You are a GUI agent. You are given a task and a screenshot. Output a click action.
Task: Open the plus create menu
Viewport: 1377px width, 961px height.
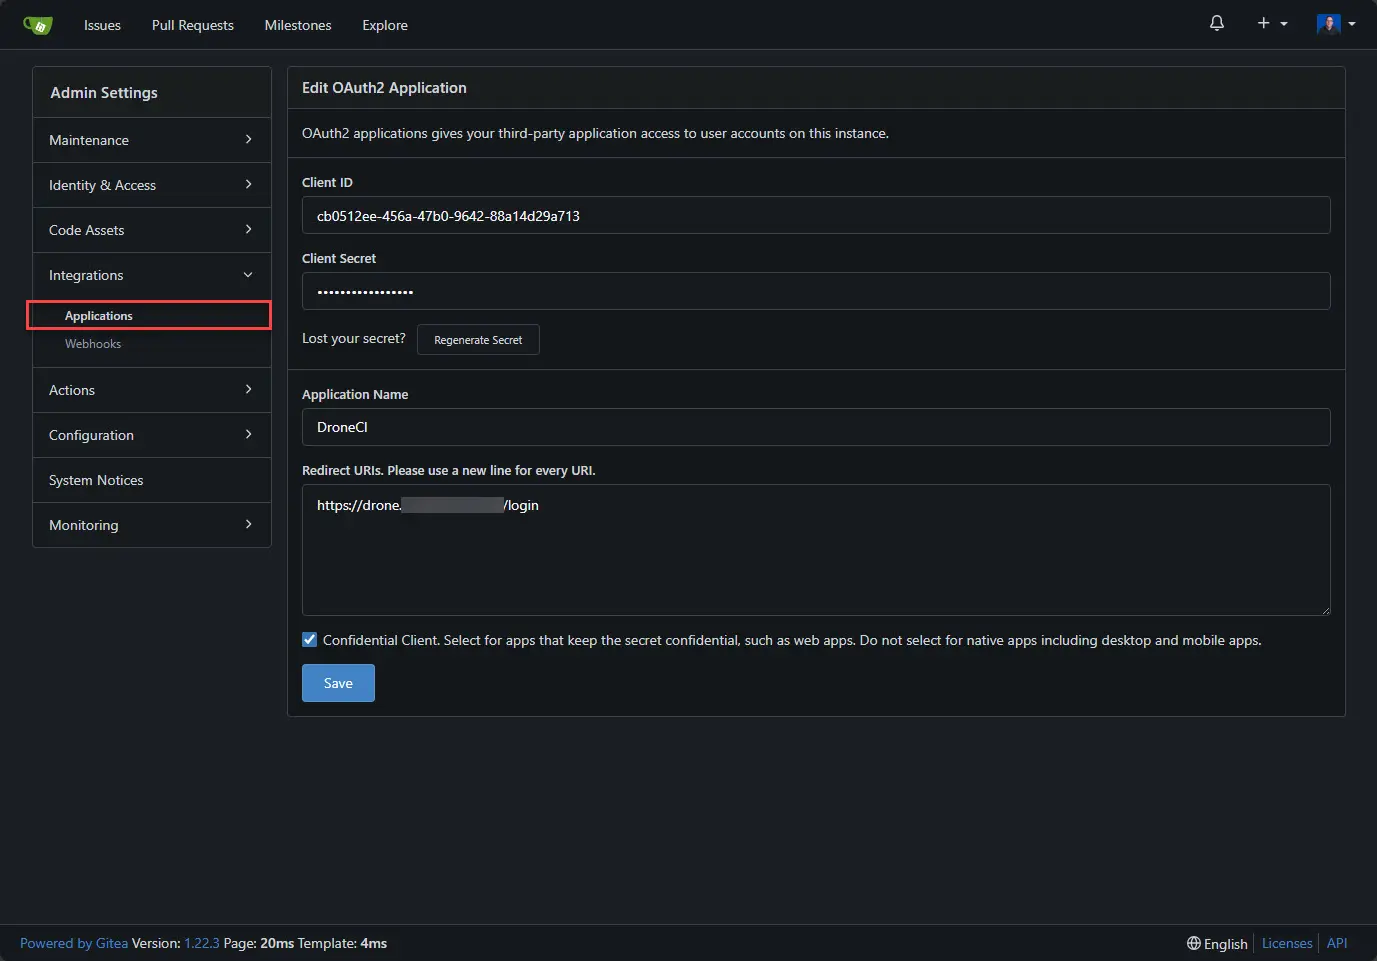(x=1271, y=23)
